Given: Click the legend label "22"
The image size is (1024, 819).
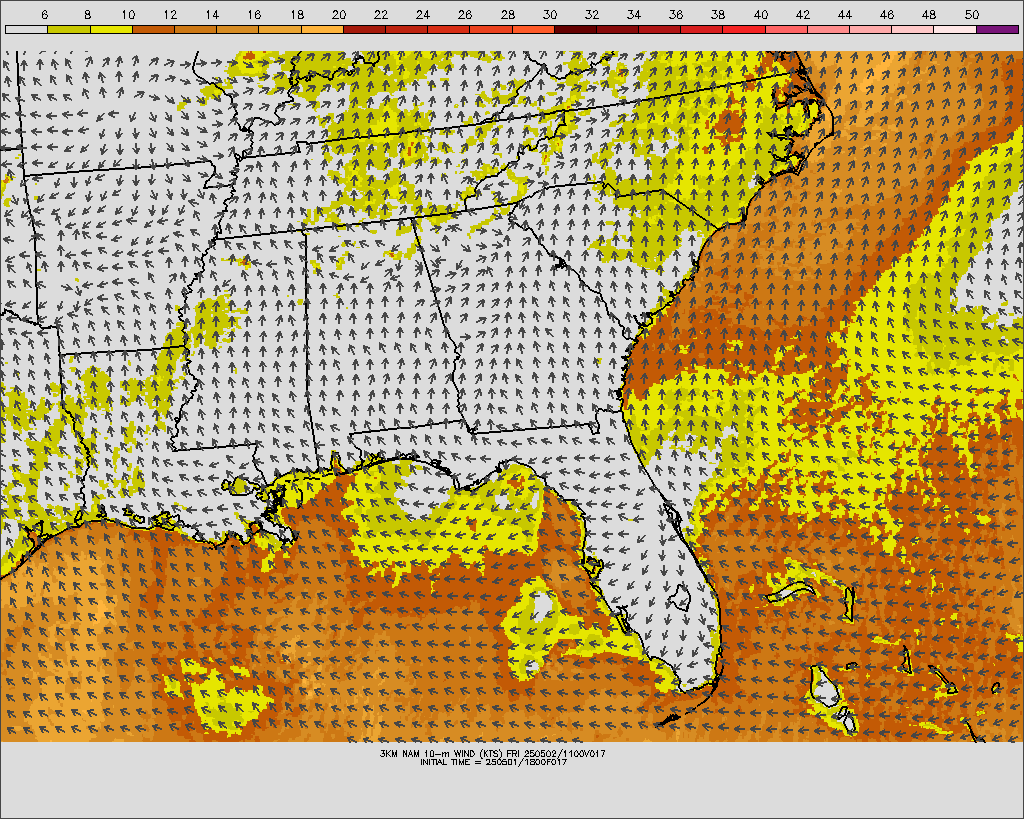Looking at the screenshot, I should 381,14.
